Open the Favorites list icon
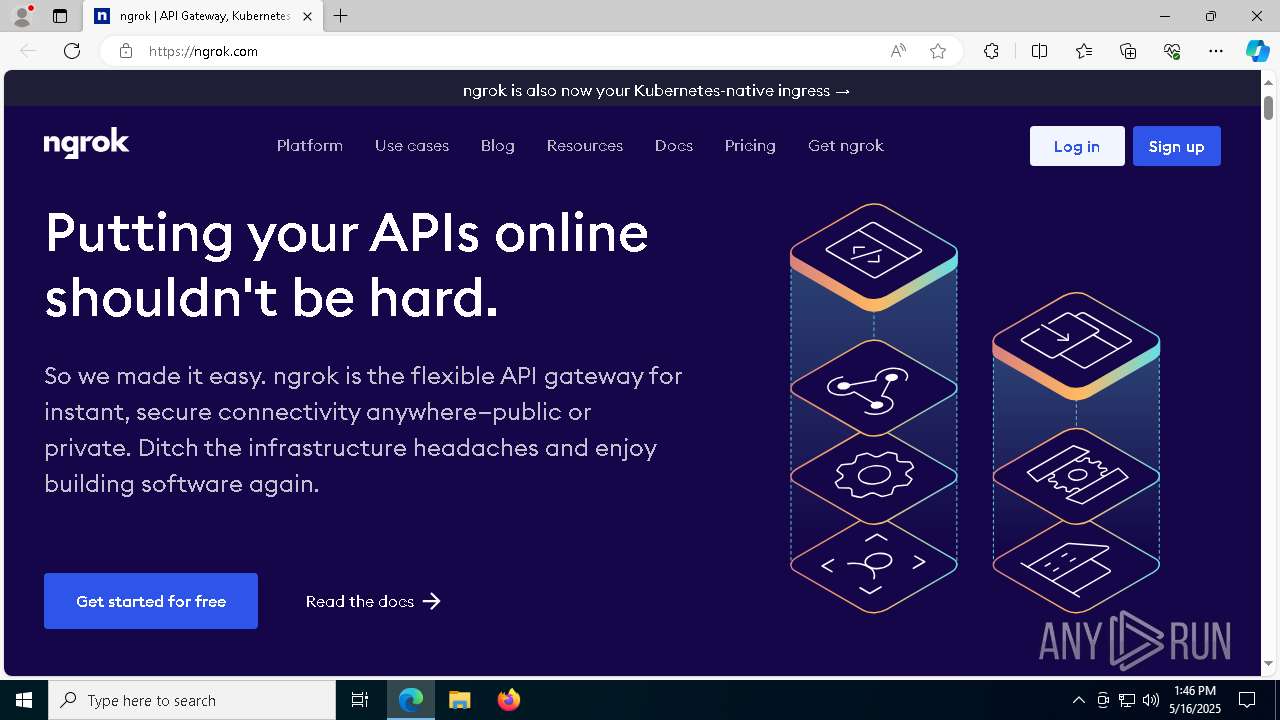 point(1084,51)
